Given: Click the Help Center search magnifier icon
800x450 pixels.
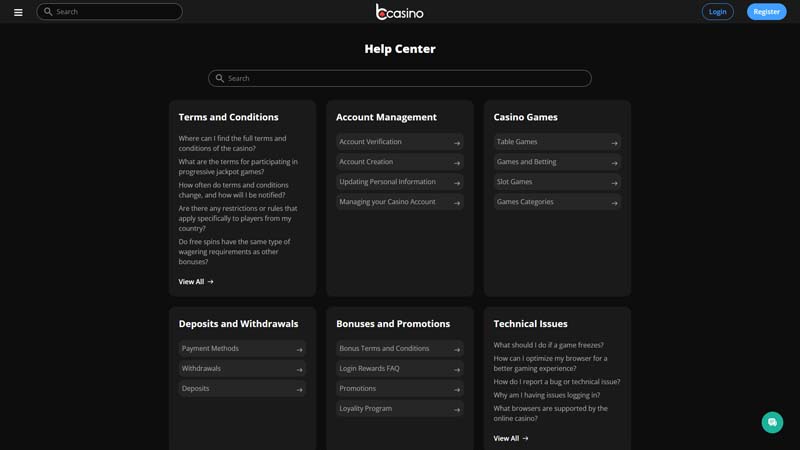Looking at the screenshot, I should point(219,78).
